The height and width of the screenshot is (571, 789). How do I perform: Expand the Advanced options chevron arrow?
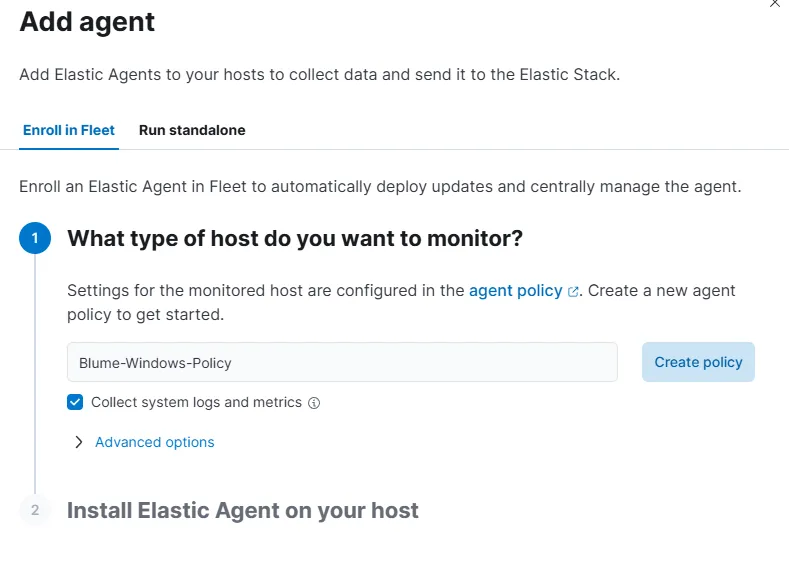[x=79, y=442]
